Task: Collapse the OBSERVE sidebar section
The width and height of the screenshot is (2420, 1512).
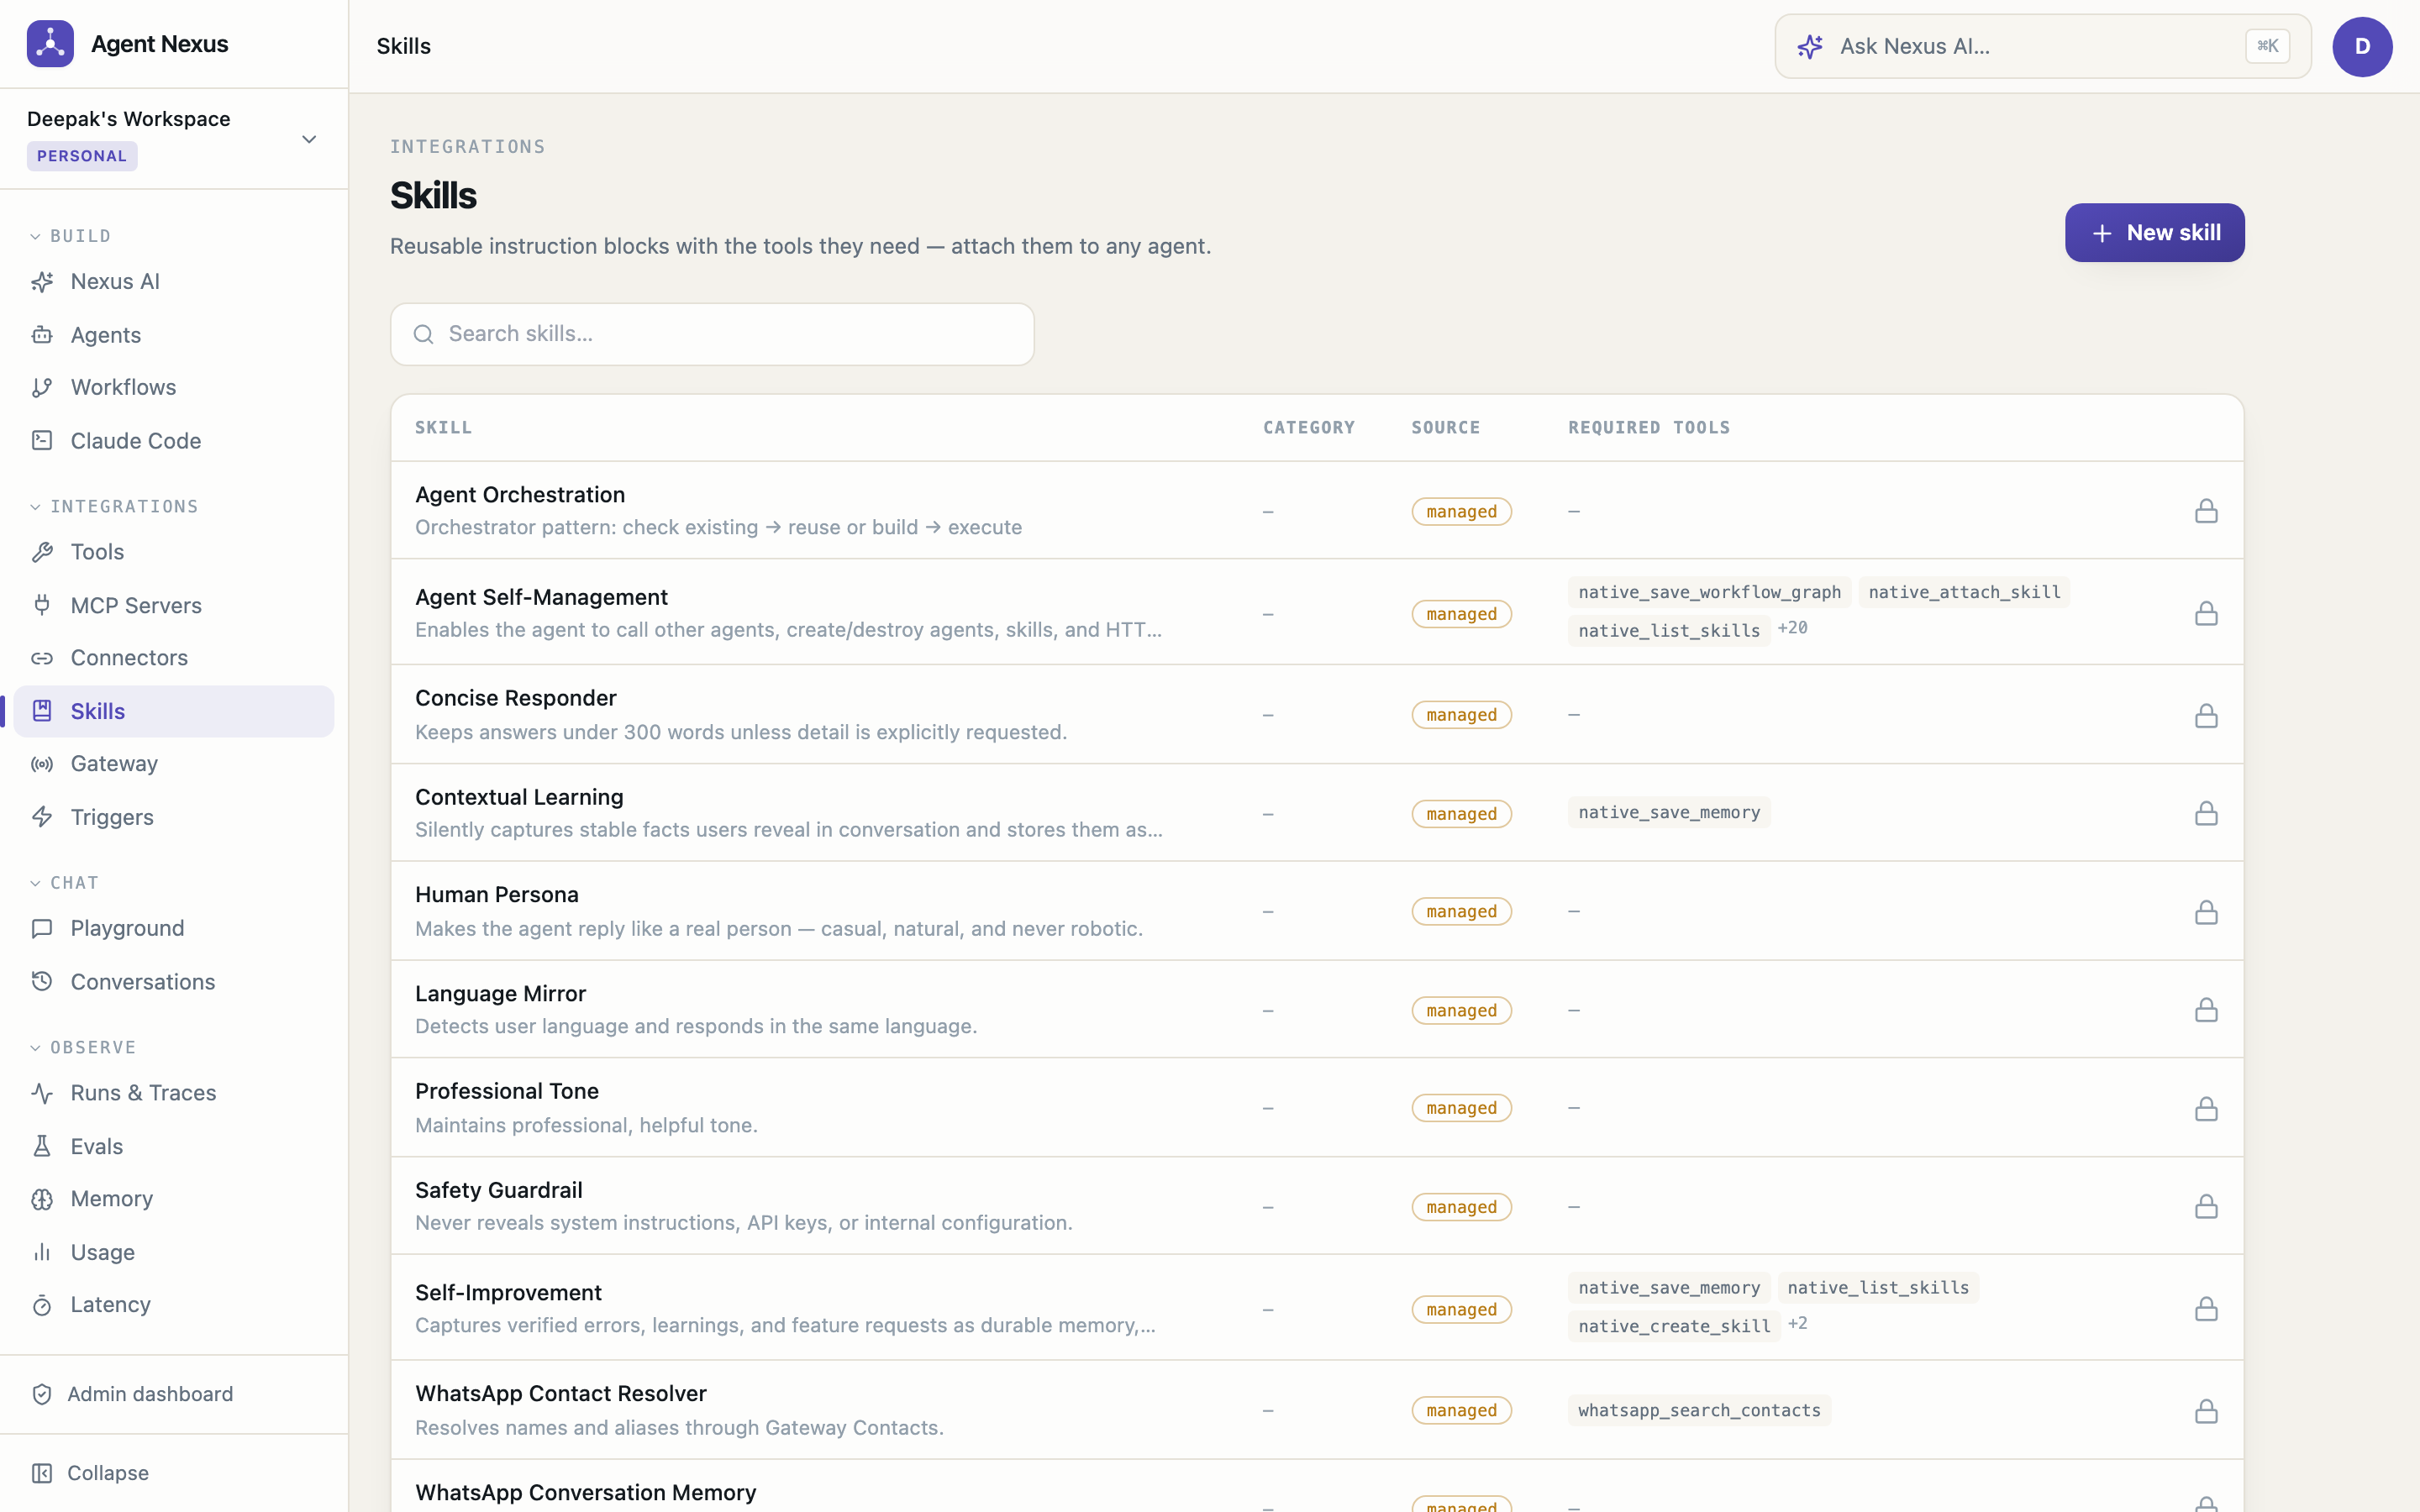Action: tap(35, 1048)
